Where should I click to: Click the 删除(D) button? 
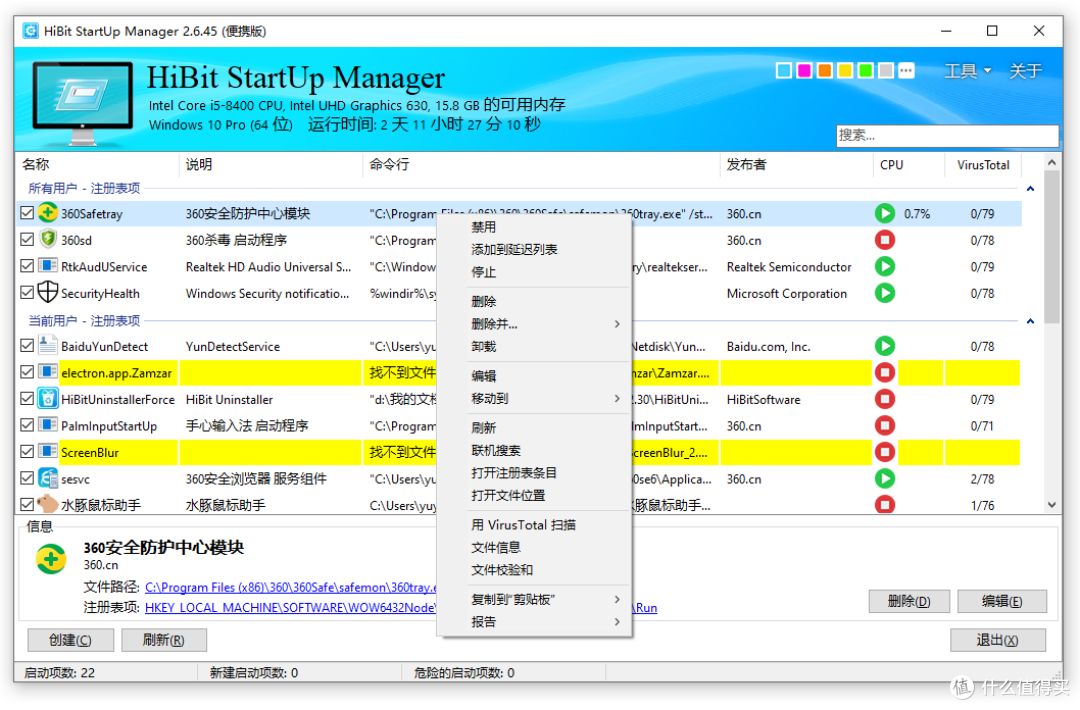pyautogui.click(x=909, y=601)
